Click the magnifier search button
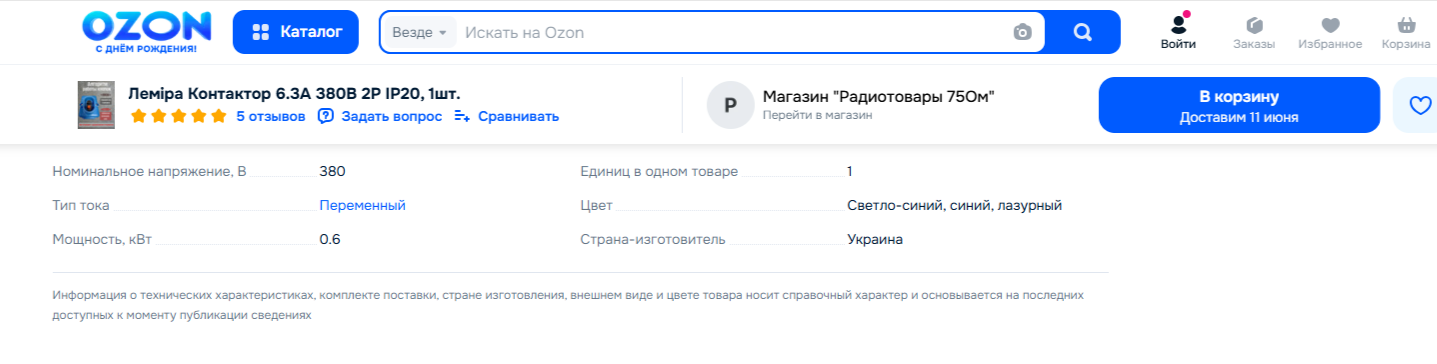The image size is (1437, 364). [x=1083, y=33]
